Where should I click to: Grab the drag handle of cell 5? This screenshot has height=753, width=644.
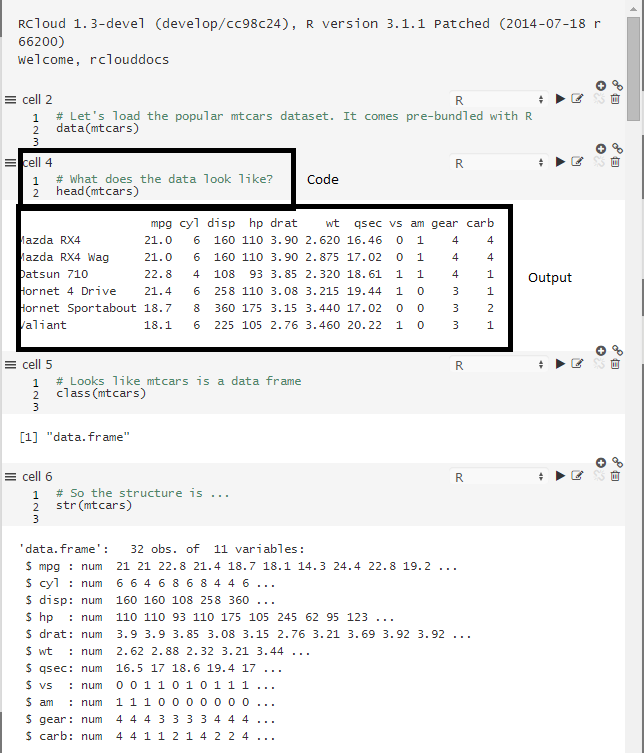tap(10, 364)
